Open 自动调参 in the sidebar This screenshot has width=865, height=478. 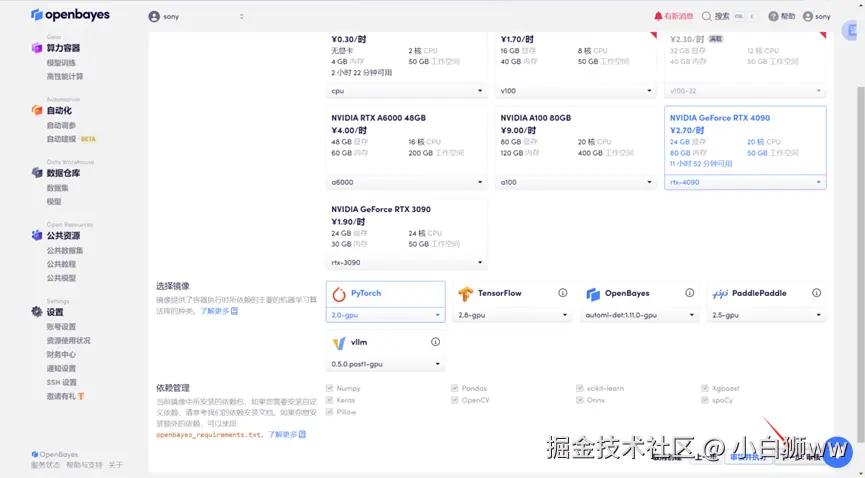[61, 125]
